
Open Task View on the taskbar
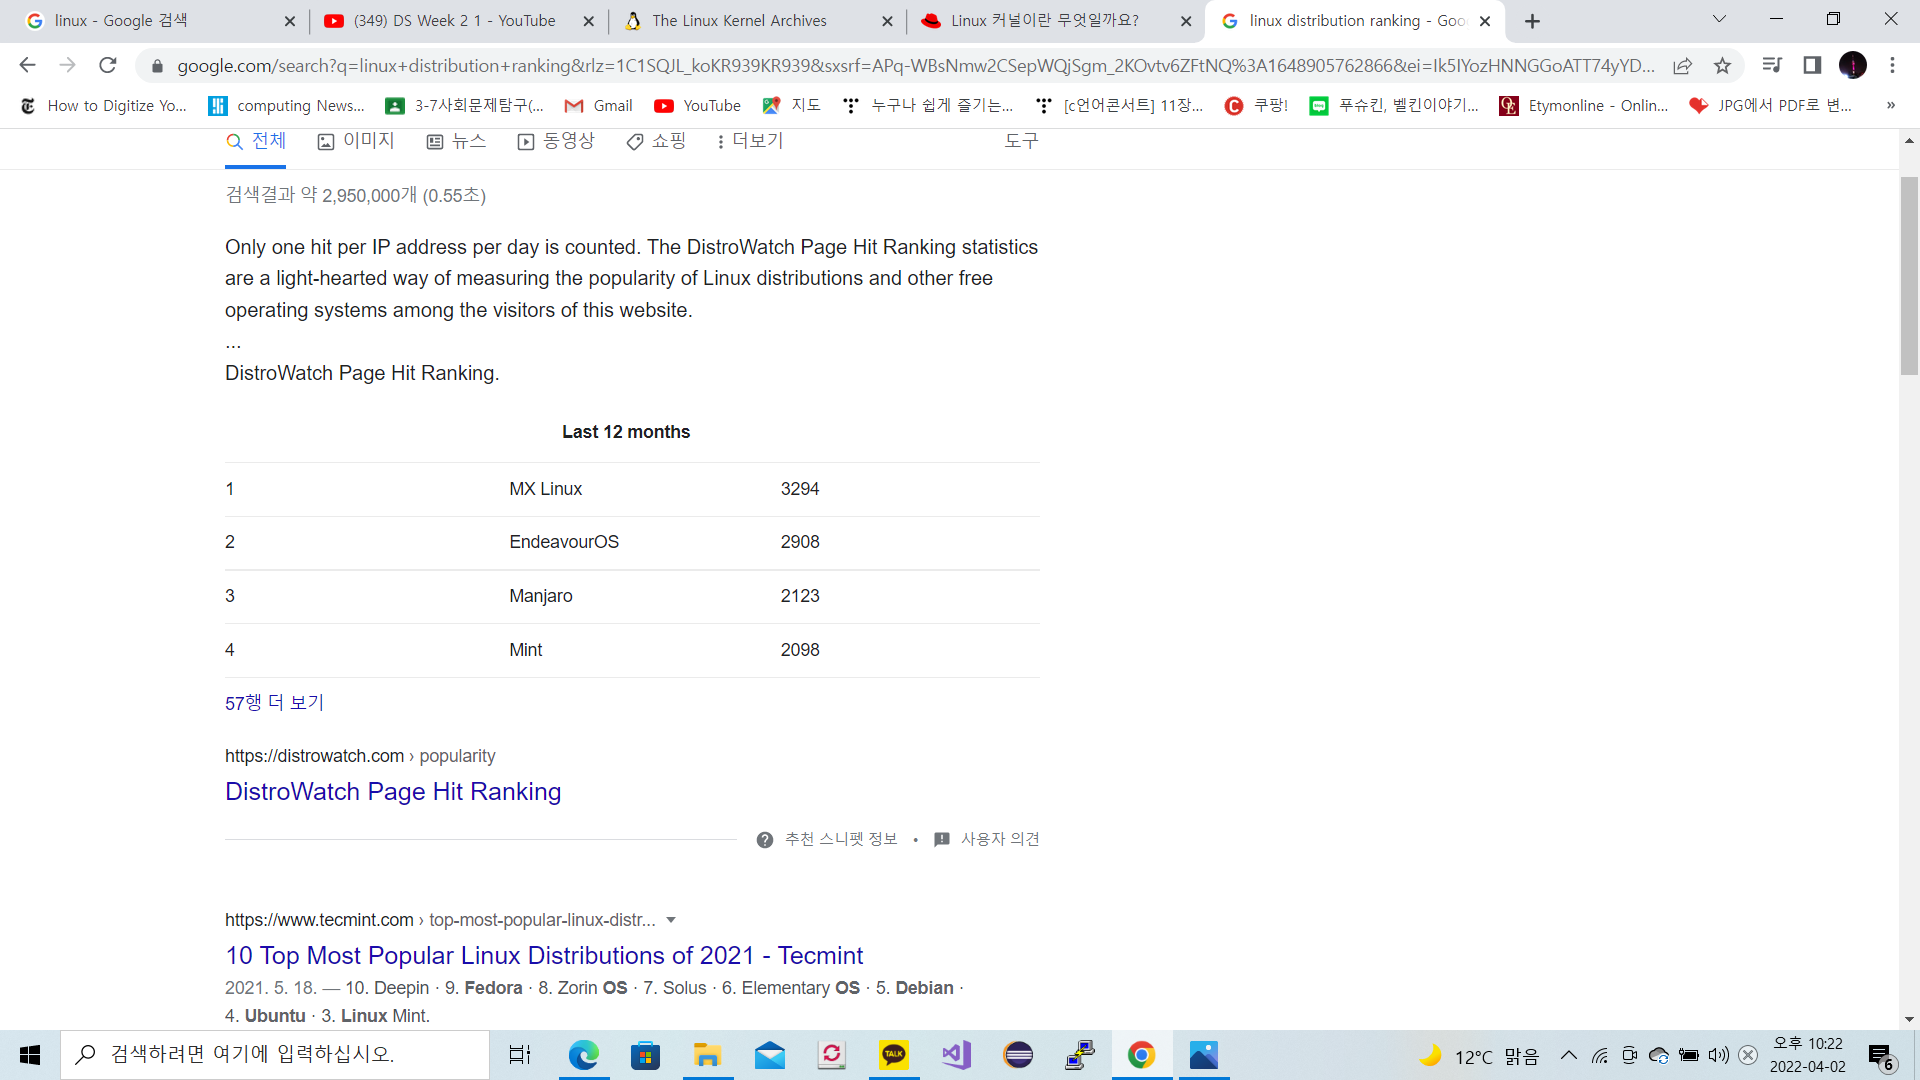(520, 1055)
